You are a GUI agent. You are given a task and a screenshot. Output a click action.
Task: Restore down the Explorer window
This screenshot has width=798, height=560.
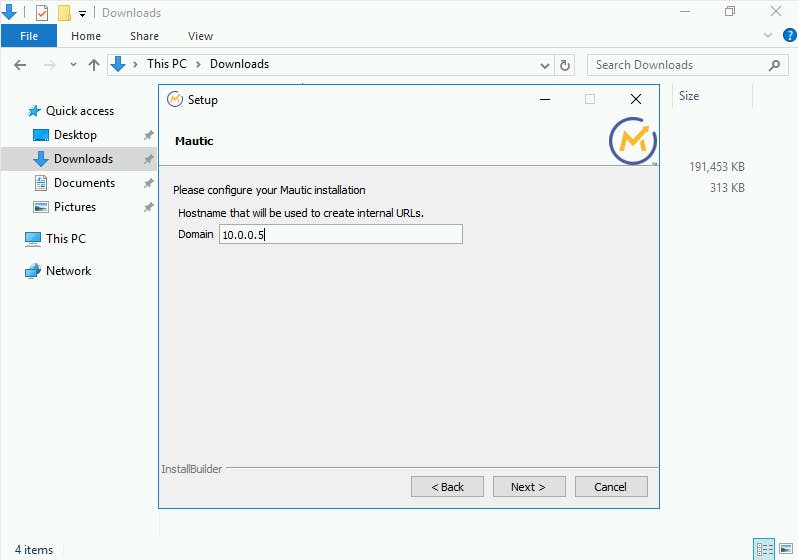(x=730, y=11)
